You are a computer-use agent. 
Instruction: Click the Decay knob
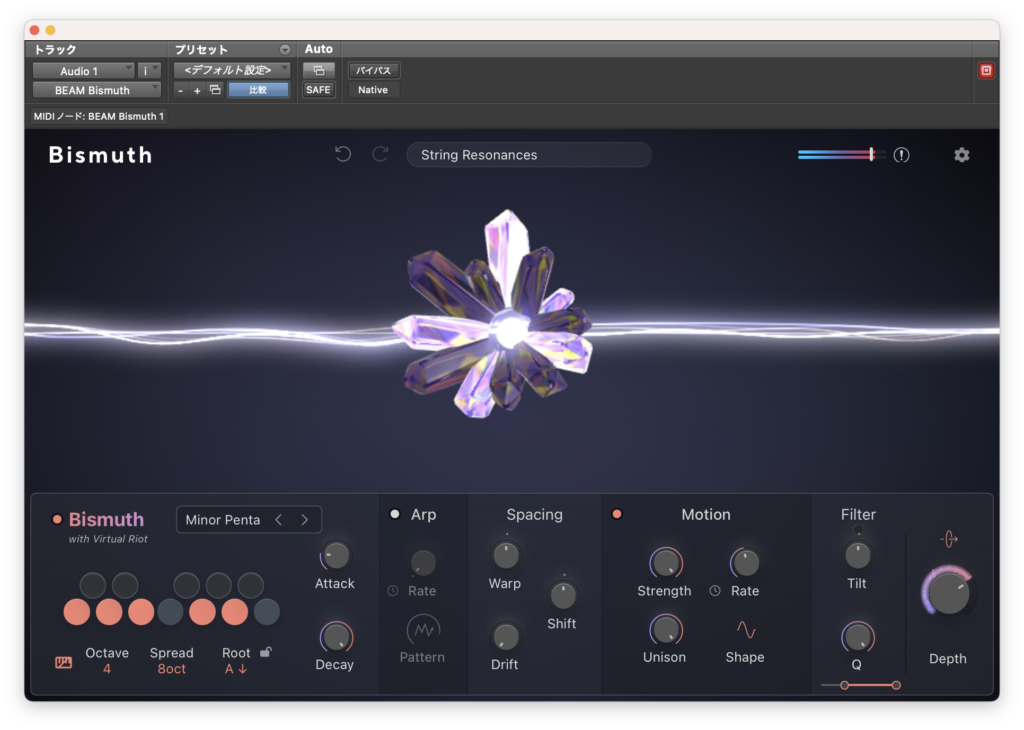(336, 637)
